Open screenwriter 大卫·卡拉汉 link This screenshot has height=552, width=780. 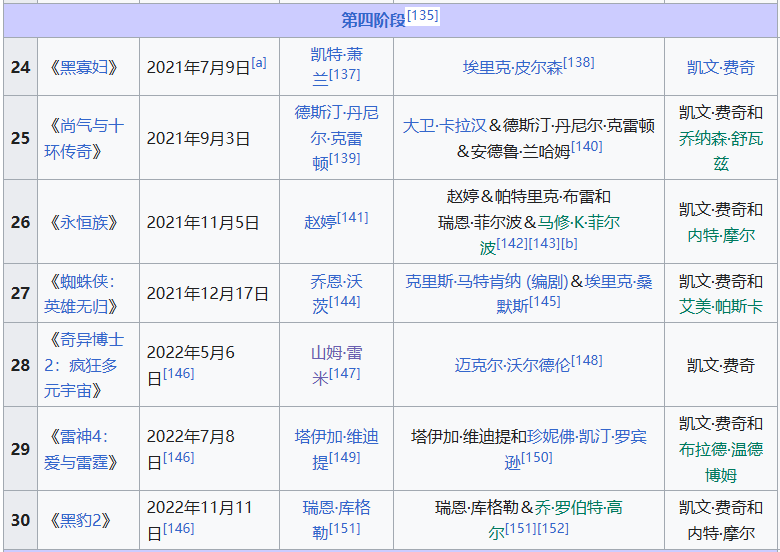click(445, 126)
